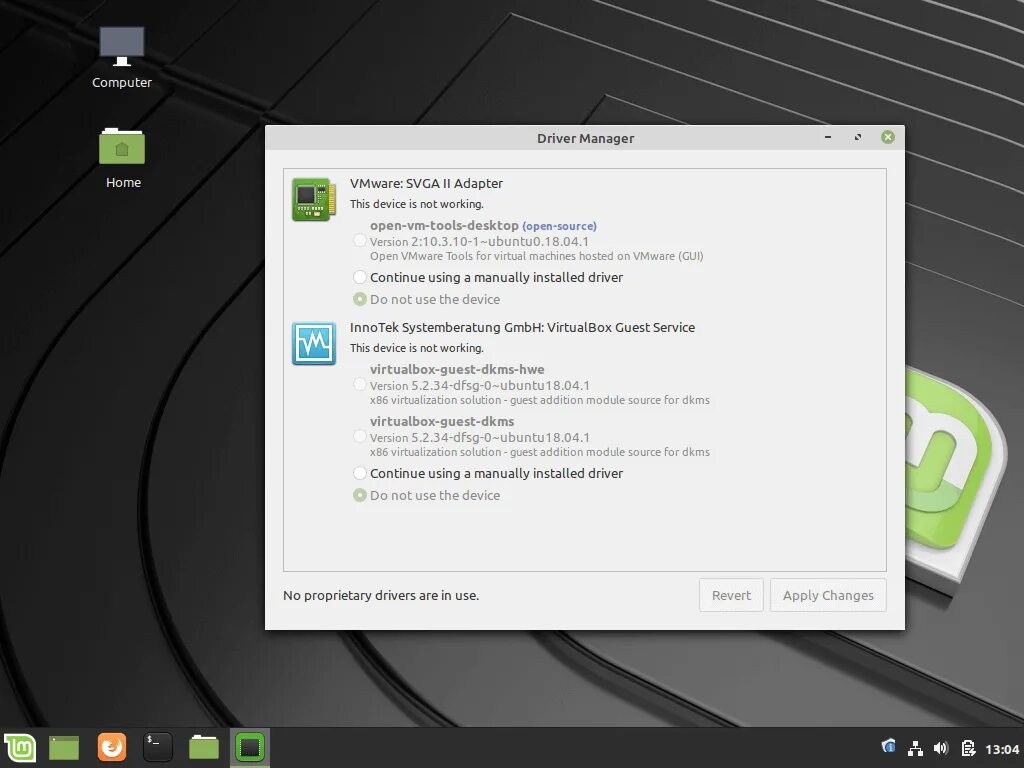The image size is (1024, 768).
Task: Open the clipboard tray icon
Action: pyautogui.click(x=968, y=748)
